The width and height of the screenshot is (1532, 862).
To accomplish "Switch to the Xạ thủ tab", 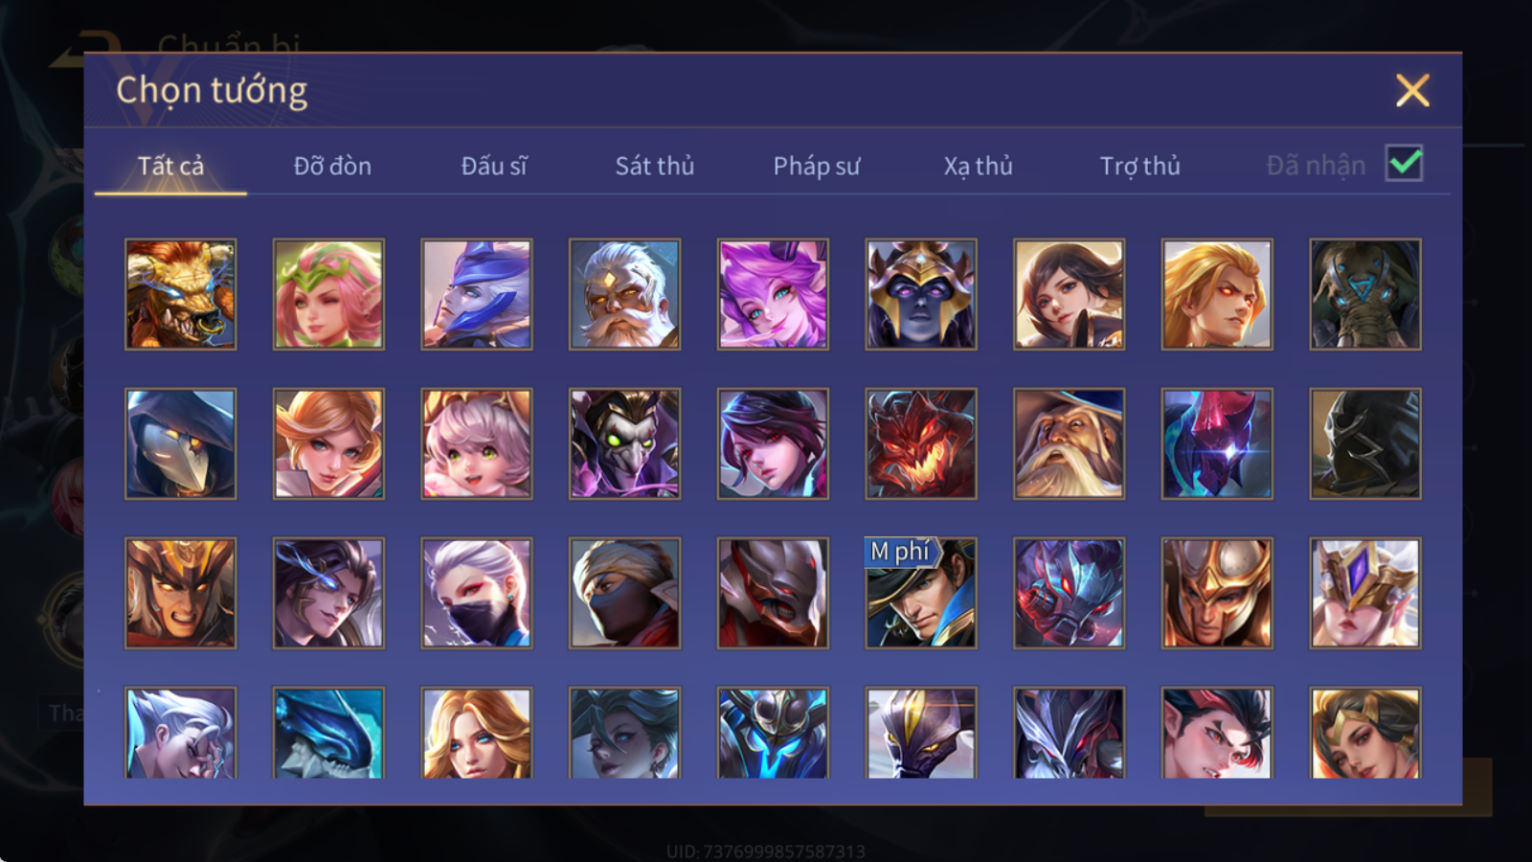I will click(978, 166).
